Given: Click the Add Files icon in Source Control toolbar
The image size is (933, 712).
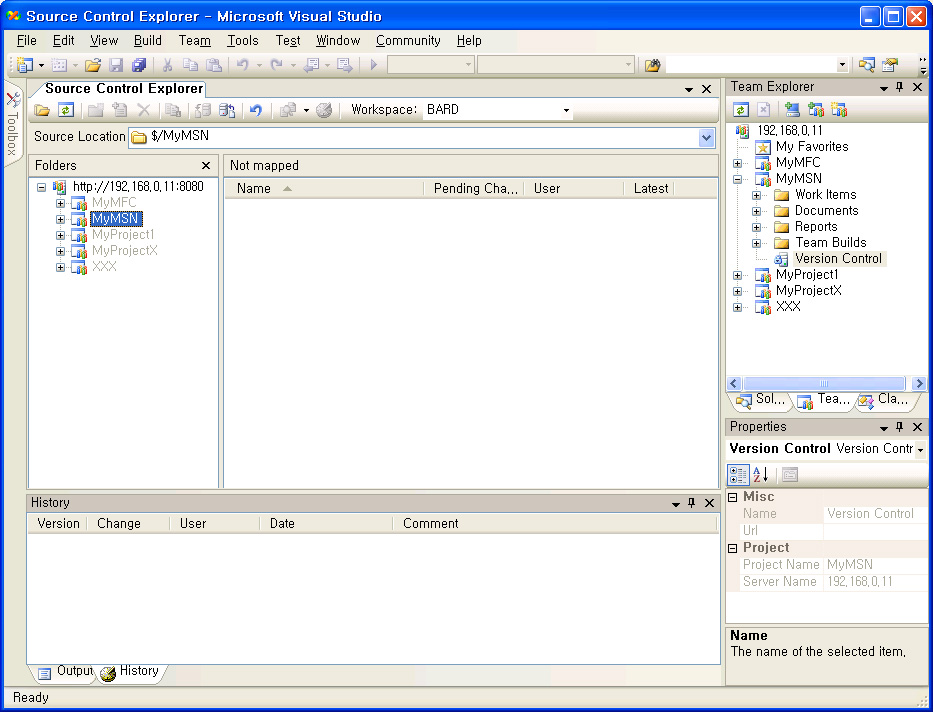Looking at the screenshot, I should tap(120, 110).
